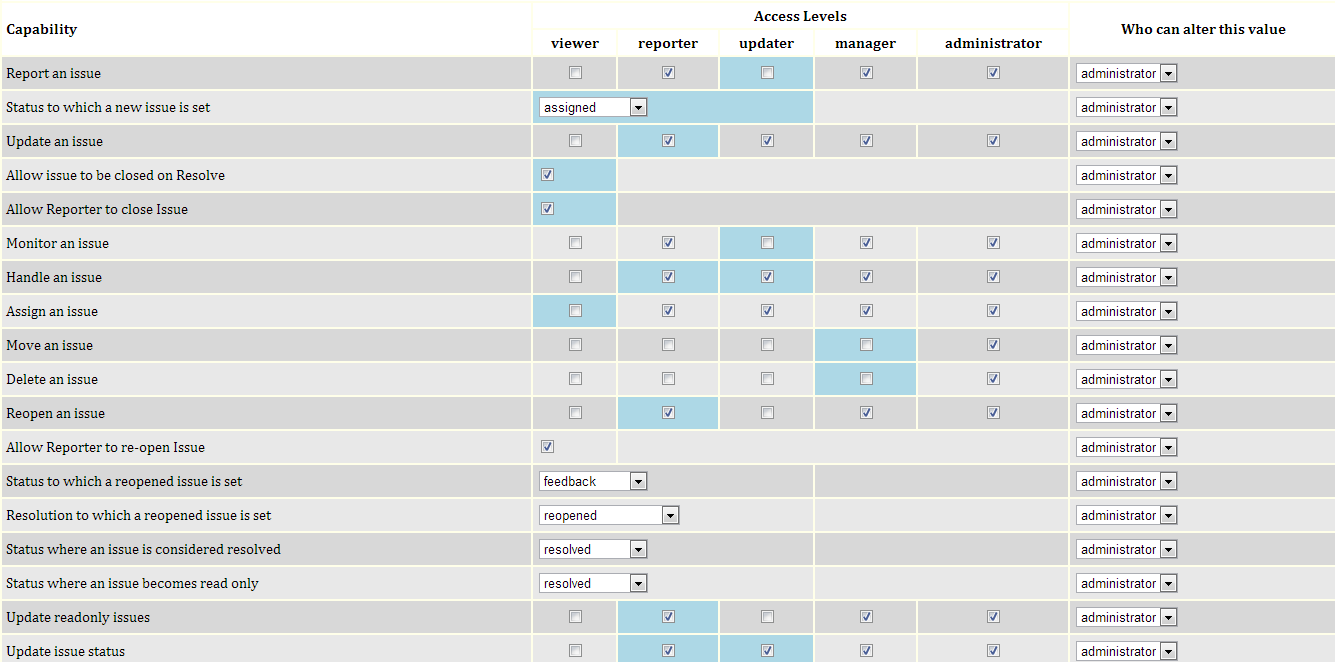Uncheck reporter box for Update an issue
Screen dimensions: 1335x662
(668, 141)
